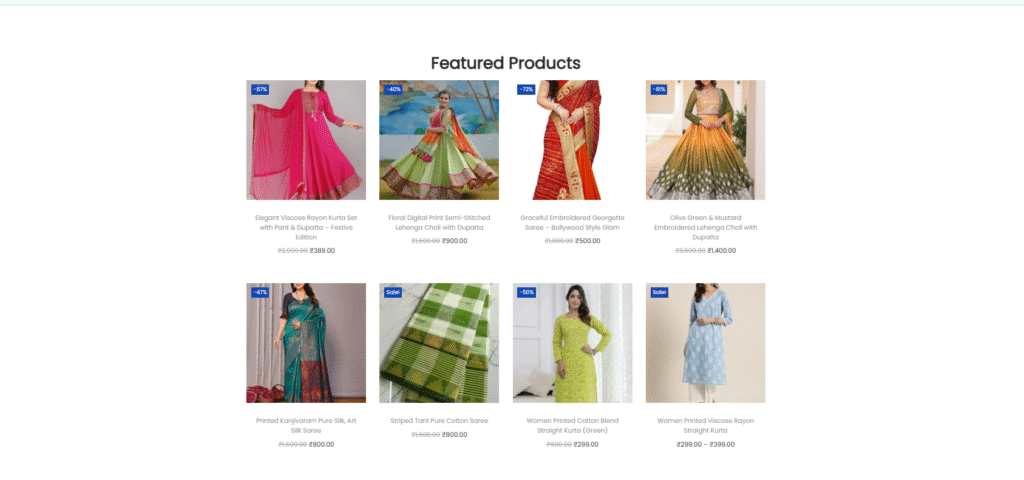Click the Olive Green & Mustard Embroidered Lehenga title
This screenshot has width=1024, height=480.
[x=705, y=227]
